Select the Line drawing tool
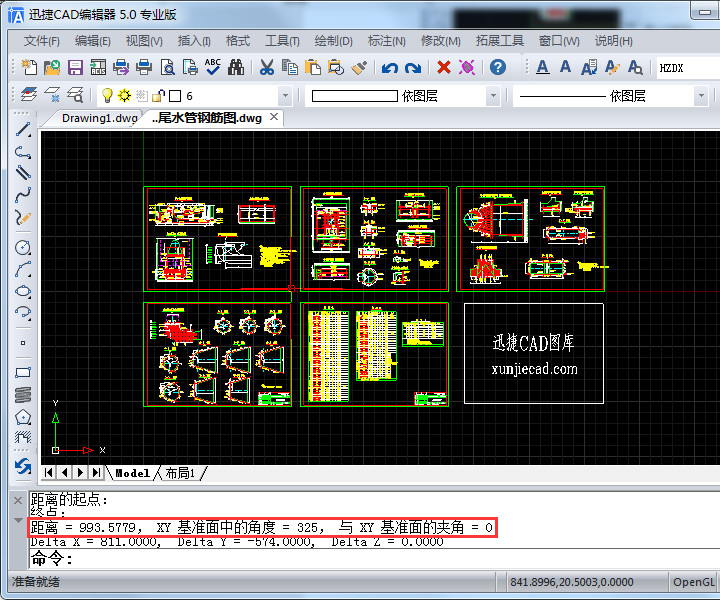The image size is (720, 600). tap(23, 129)
